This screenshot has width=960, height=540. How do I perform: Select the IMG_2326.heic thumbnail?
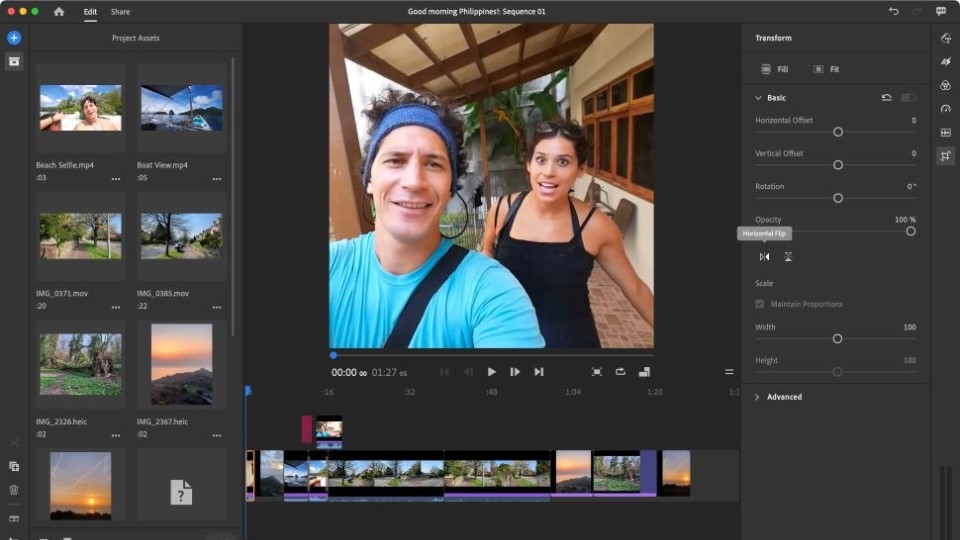coord(80,364)
